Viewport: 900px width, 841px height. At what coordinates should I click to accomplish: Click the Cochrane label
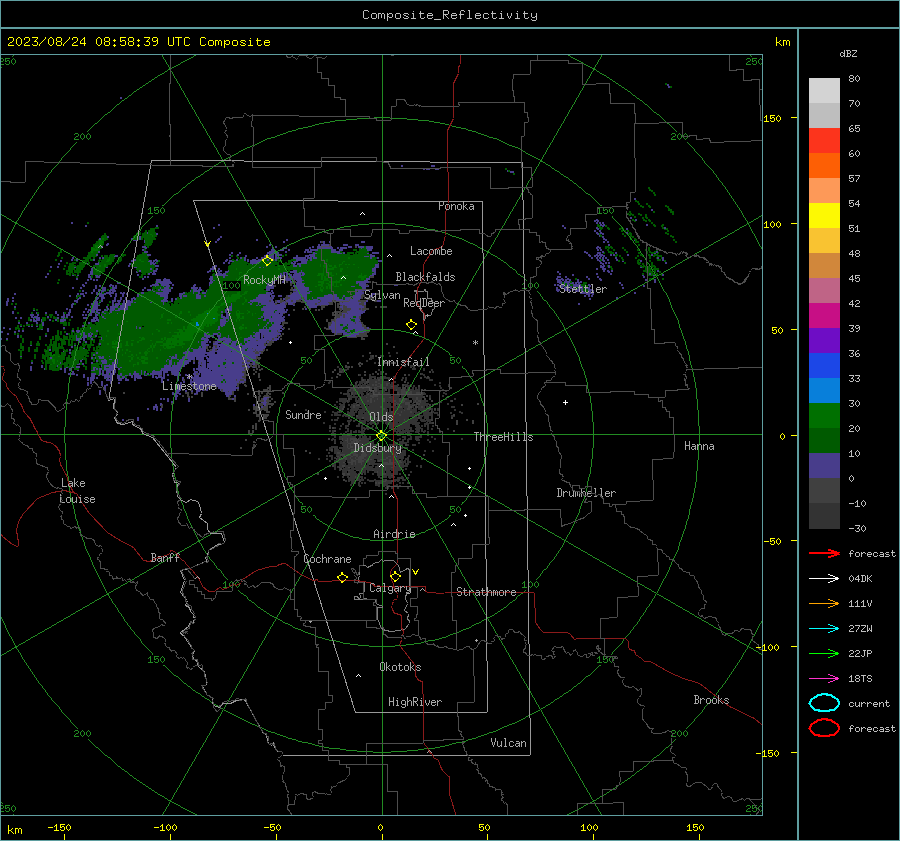pyautogui.click(x=327, y=559)
